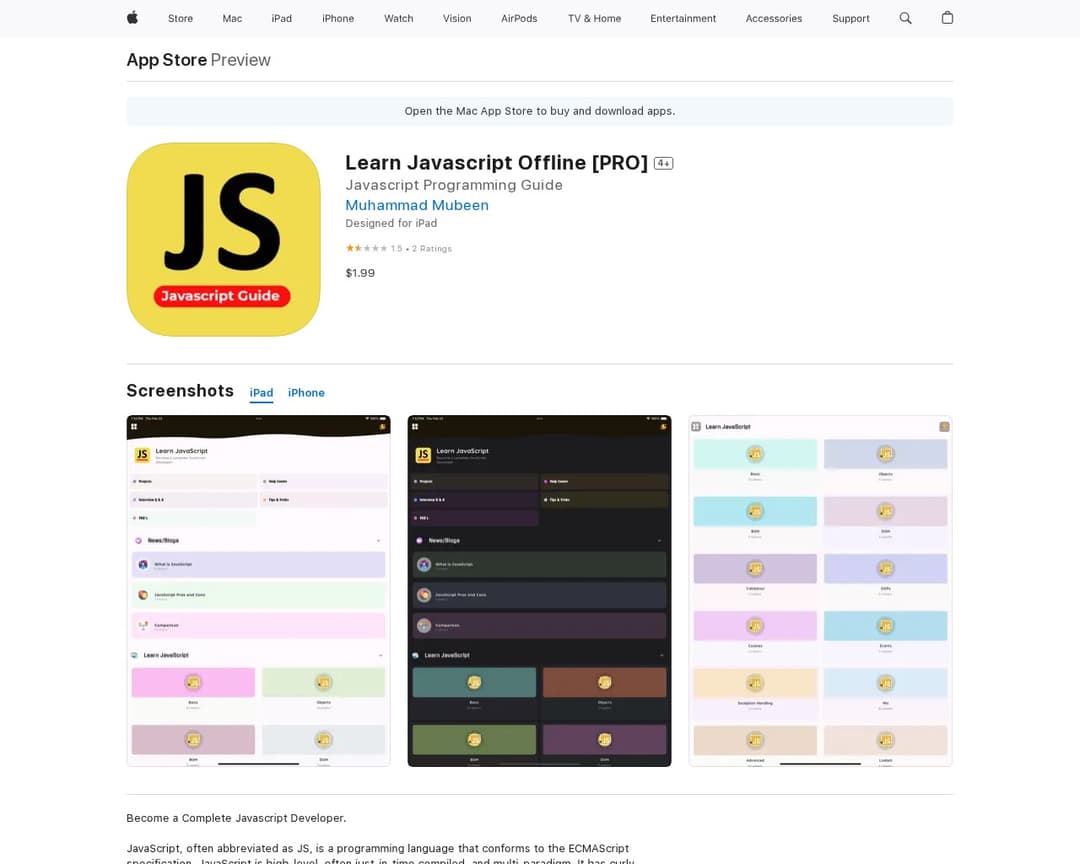Click the star rating icons
The image size is (1080, 864).
[366, 248]
